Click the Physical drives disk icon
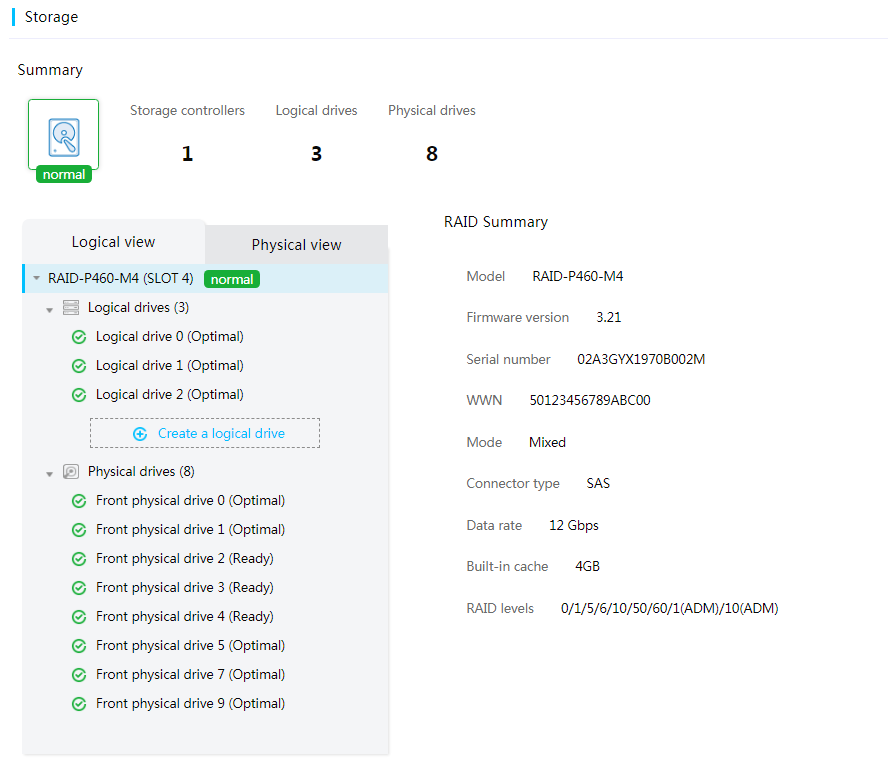Viewport: 888px width, 763px height. pos(71,471)
